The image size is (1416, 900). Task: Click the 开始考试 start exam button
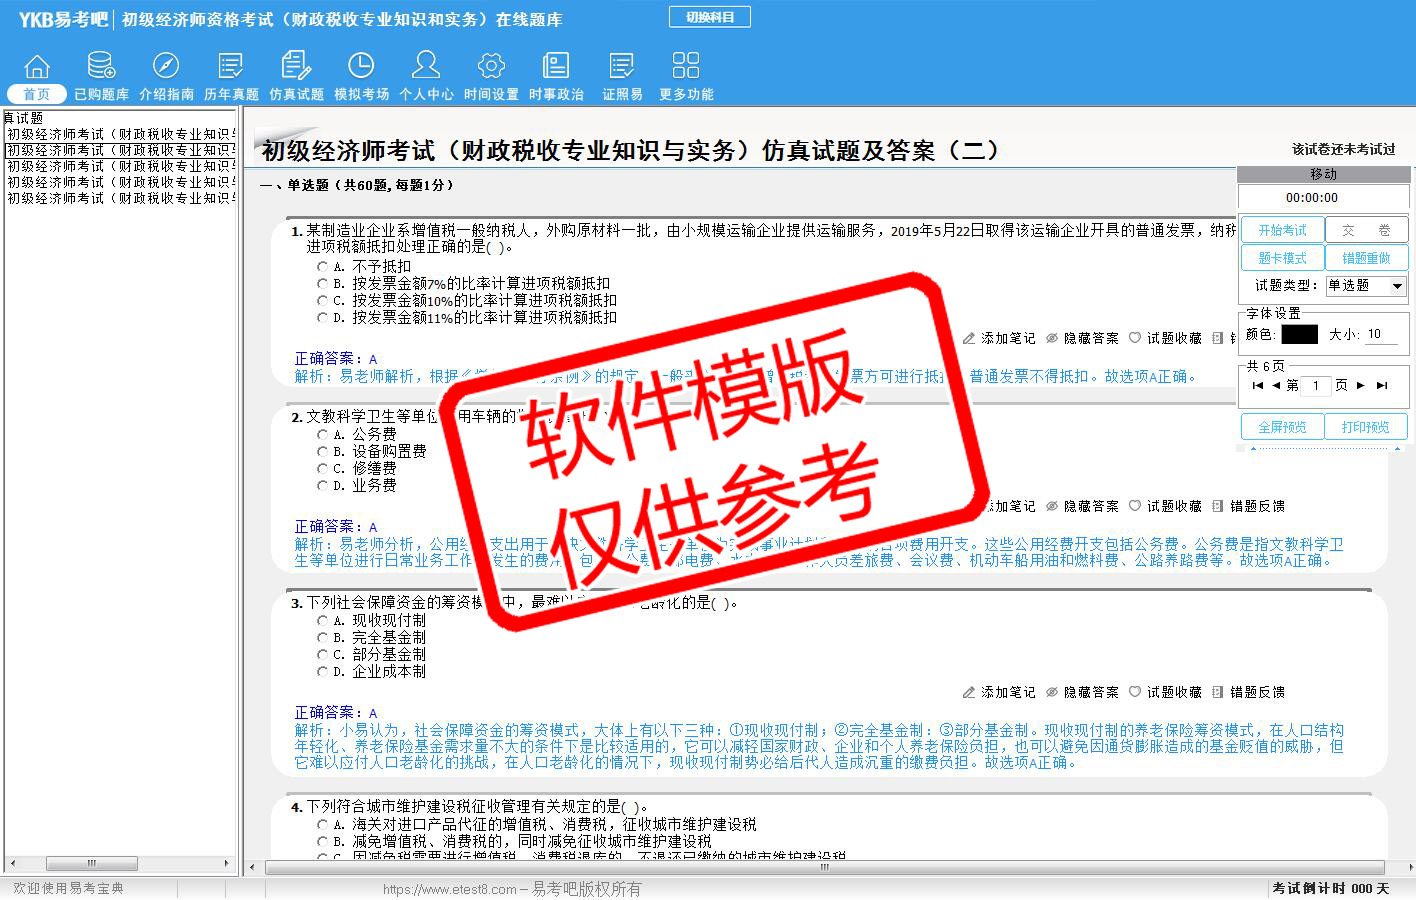tap(1282, 230)
